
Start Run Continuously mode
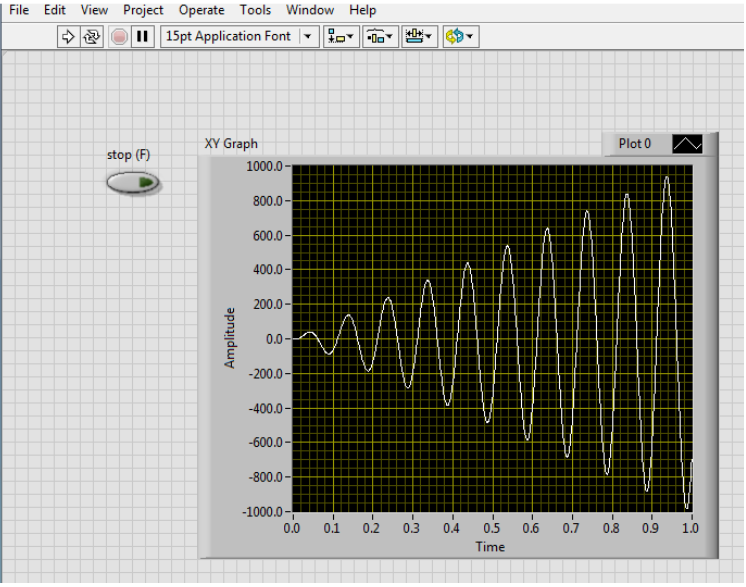(x=91, y=37)
